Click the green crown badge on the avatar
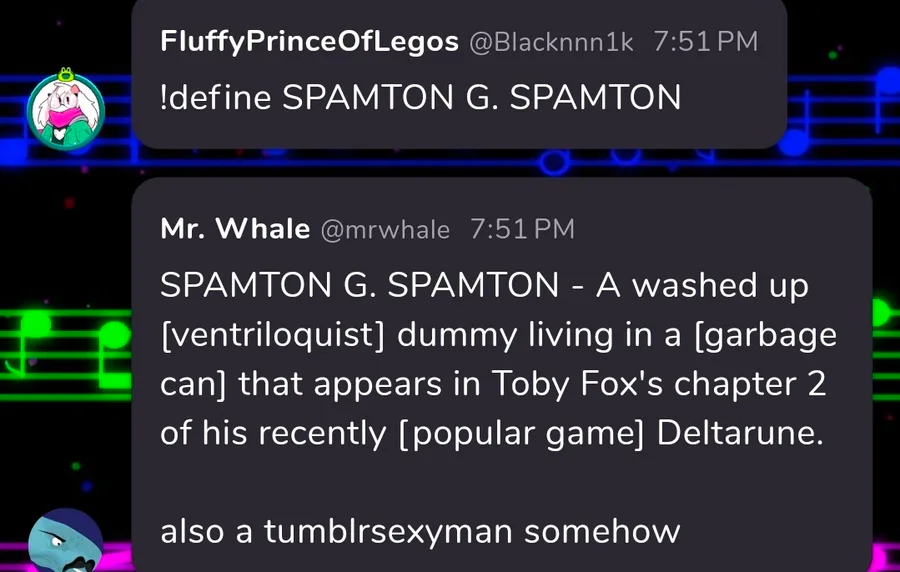Viewport: 900px width, 572px height. pos(65,72)
